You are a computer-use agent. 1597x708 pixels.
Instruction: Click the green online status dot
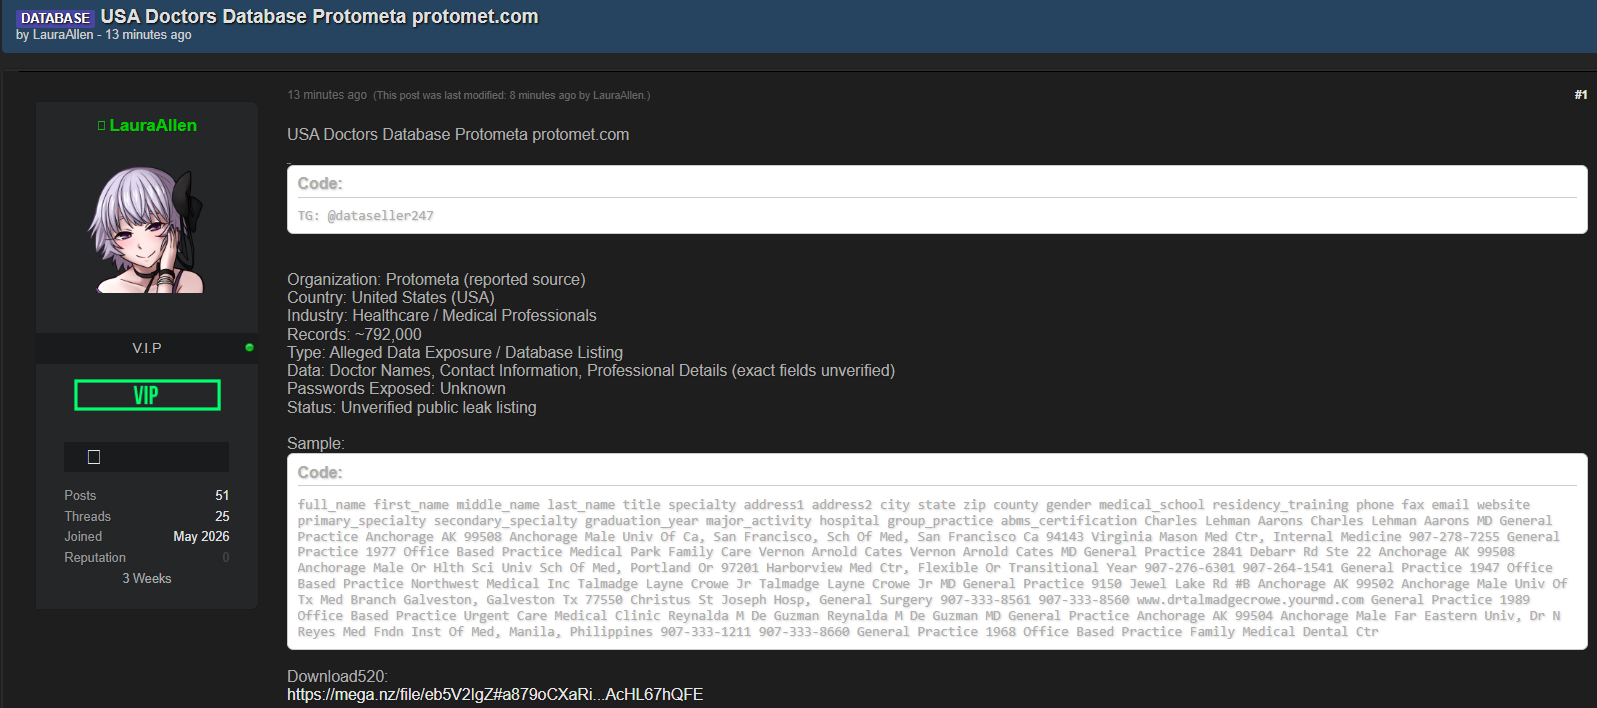coord(249,348)
